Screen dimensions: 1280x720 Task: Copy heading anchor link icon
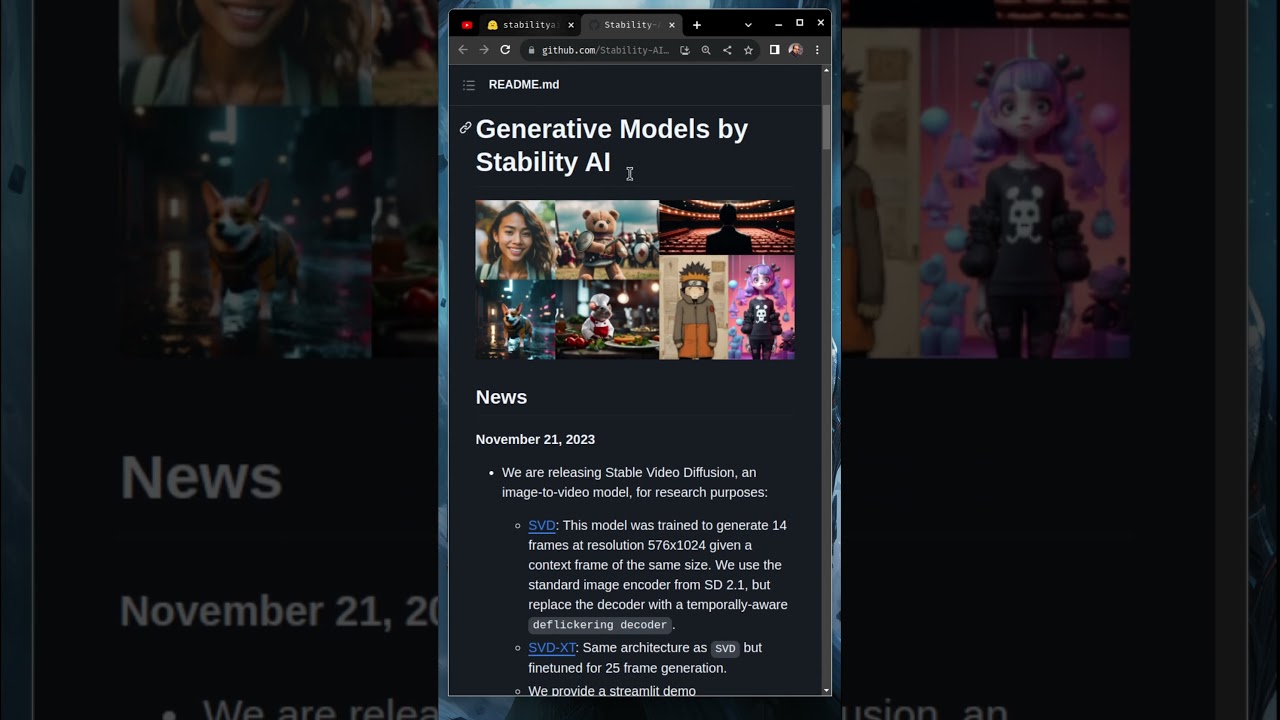click(x=465, y=128)
